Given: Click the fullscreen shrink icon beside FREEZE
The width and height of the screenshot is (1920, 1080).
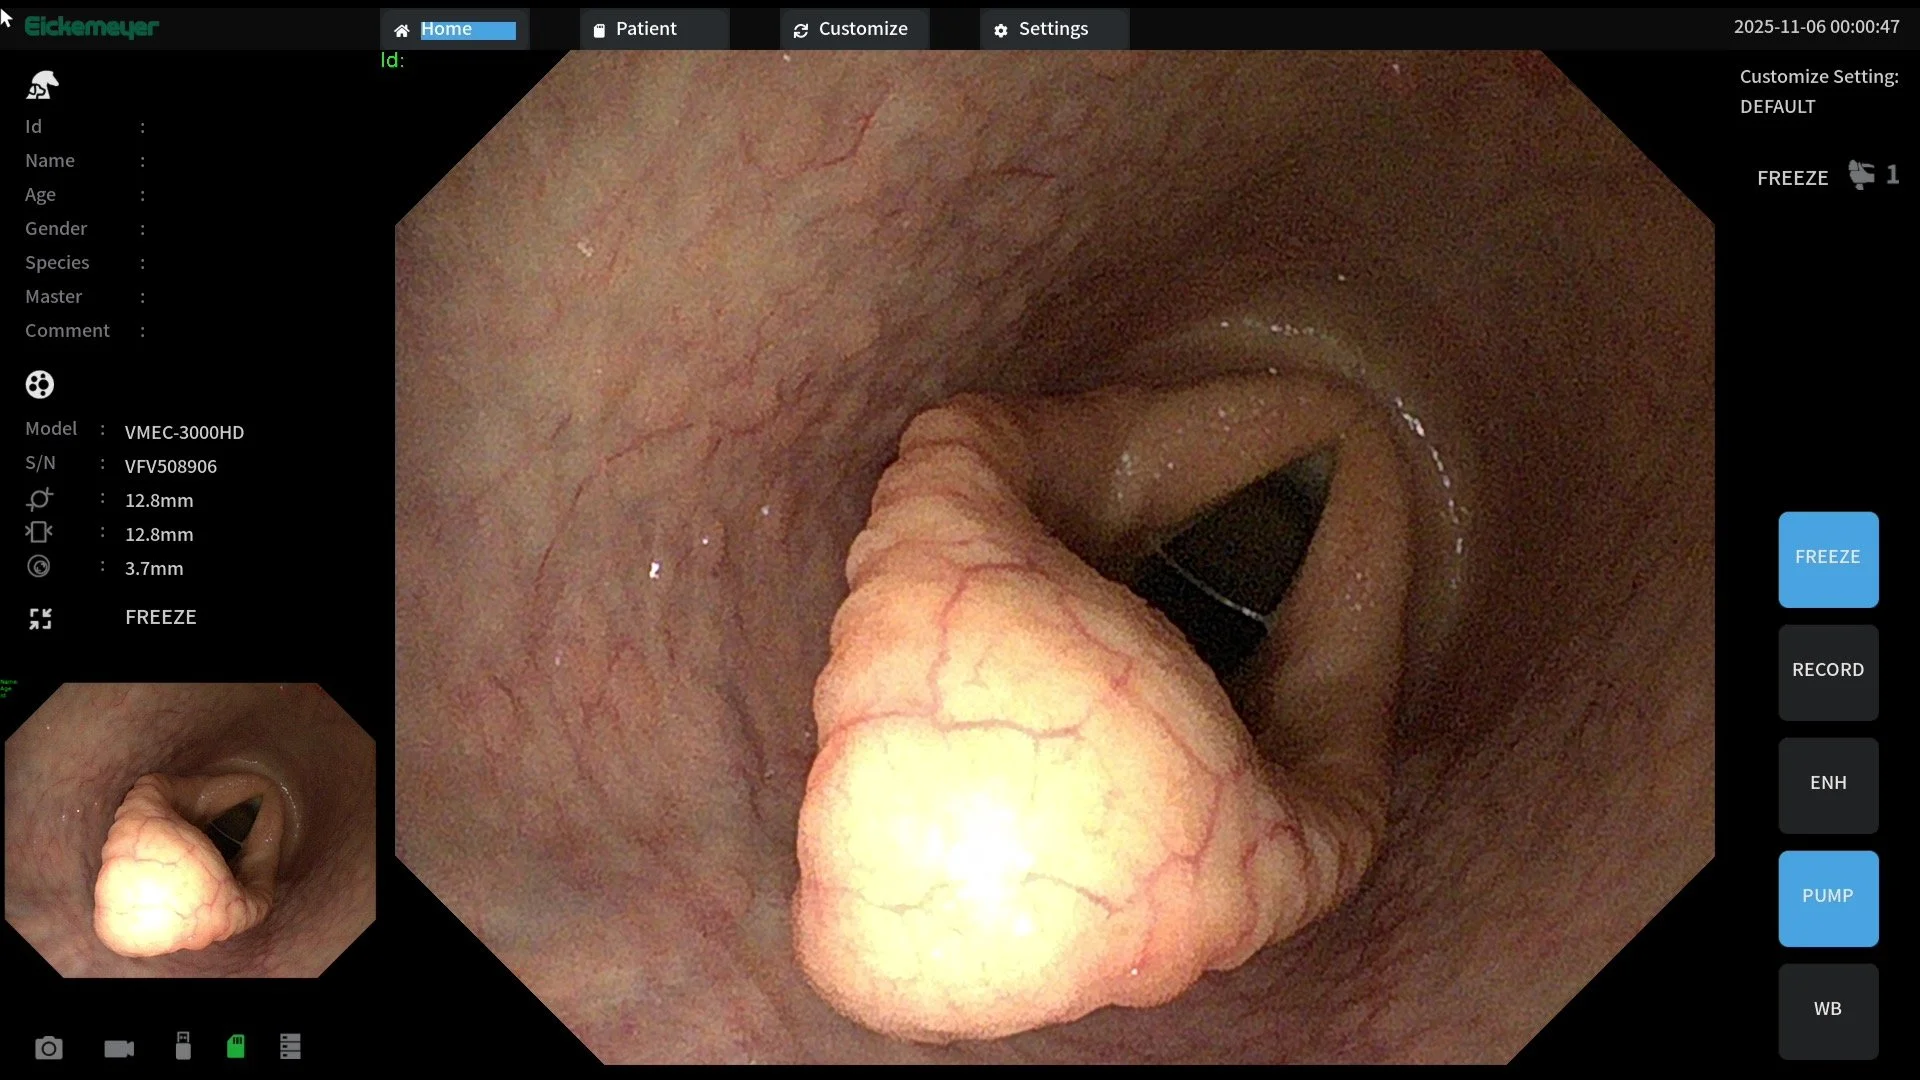Looking at the screenshot, I should coord(40,619).
